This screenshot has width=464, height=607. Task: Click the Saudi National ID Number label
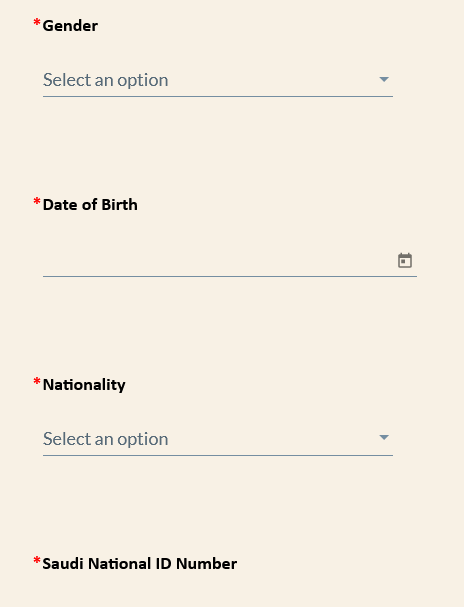pyautogui.click(x=139, y=564)
